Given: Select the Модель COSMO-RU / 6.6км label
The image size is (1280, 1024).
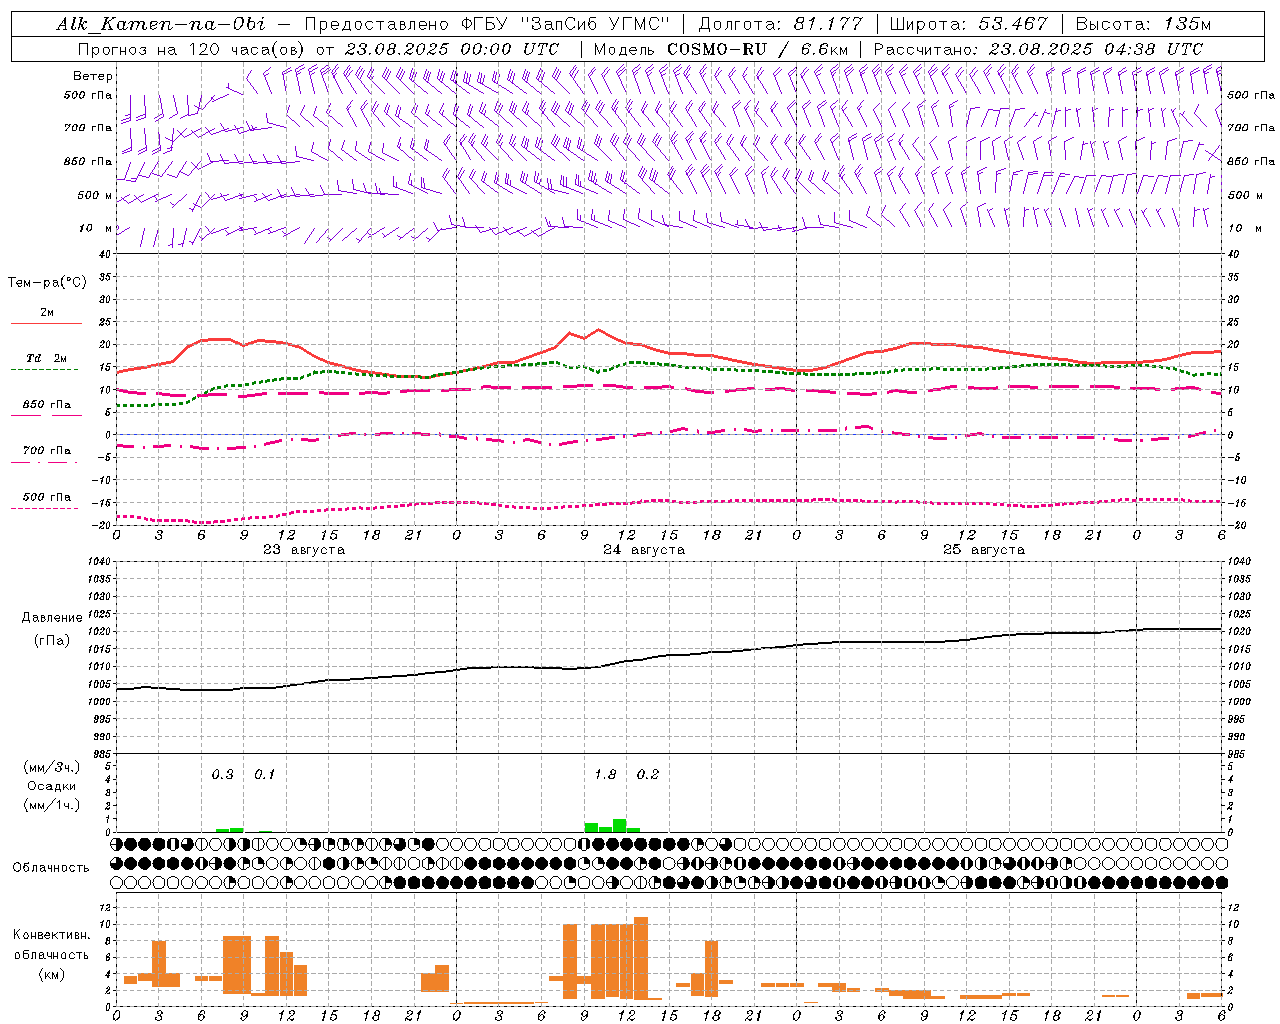Looking at the screenshot, I should [x=720, y=49].
